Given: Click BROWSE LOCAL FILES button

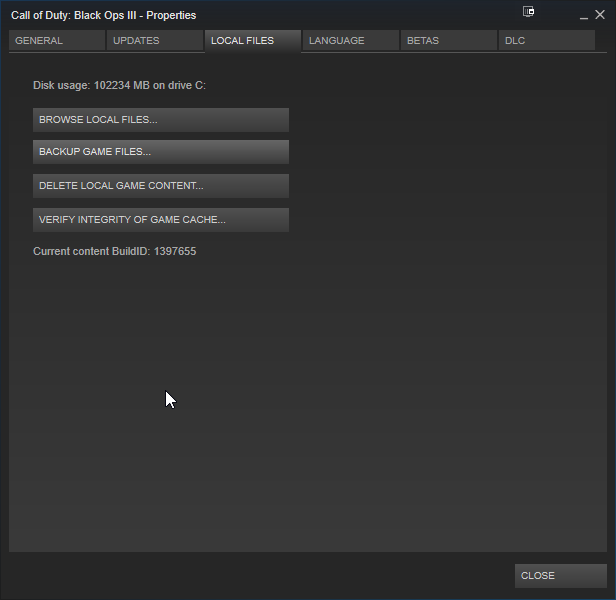Looking at the screenshot, I should click(160, 120).
